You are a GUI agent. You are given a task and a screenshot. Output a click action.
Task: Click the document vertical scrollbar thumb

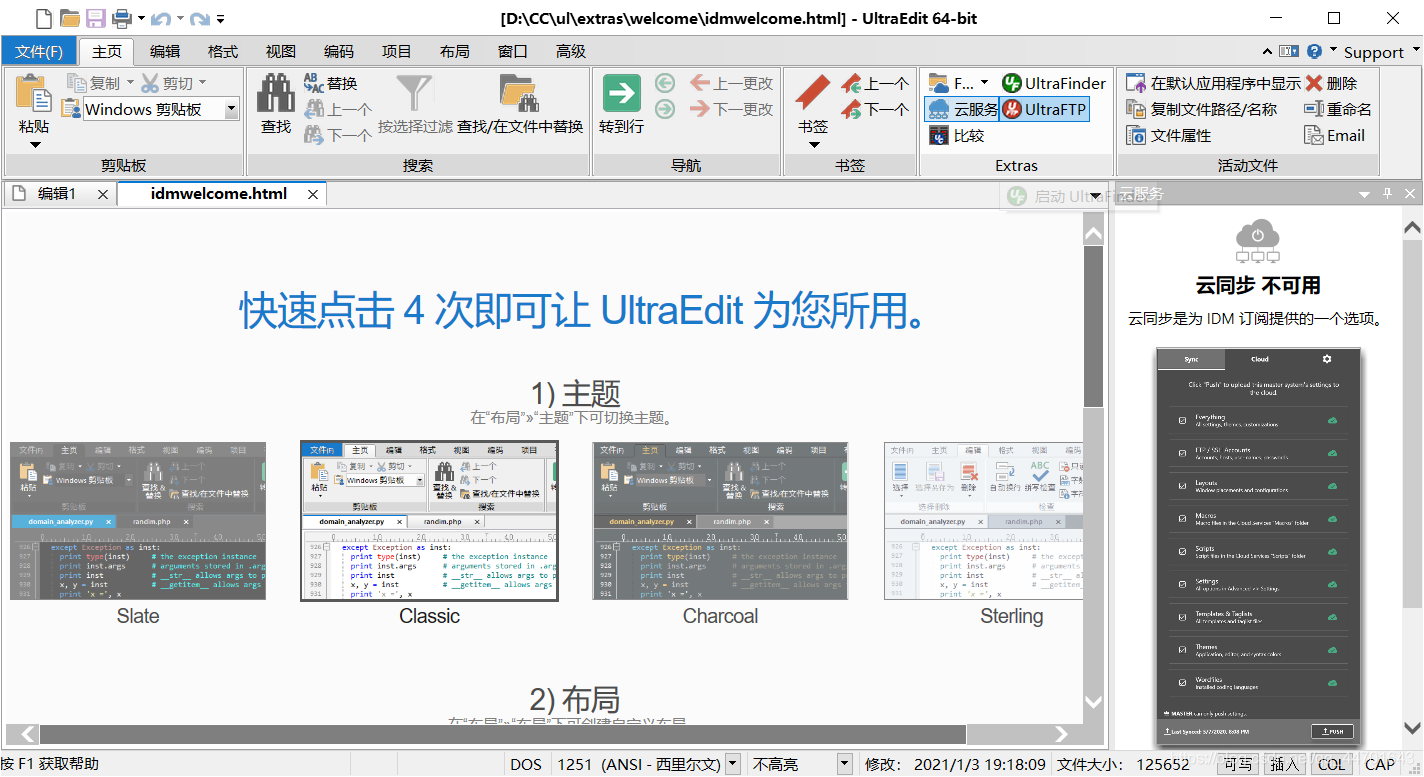1093,327
